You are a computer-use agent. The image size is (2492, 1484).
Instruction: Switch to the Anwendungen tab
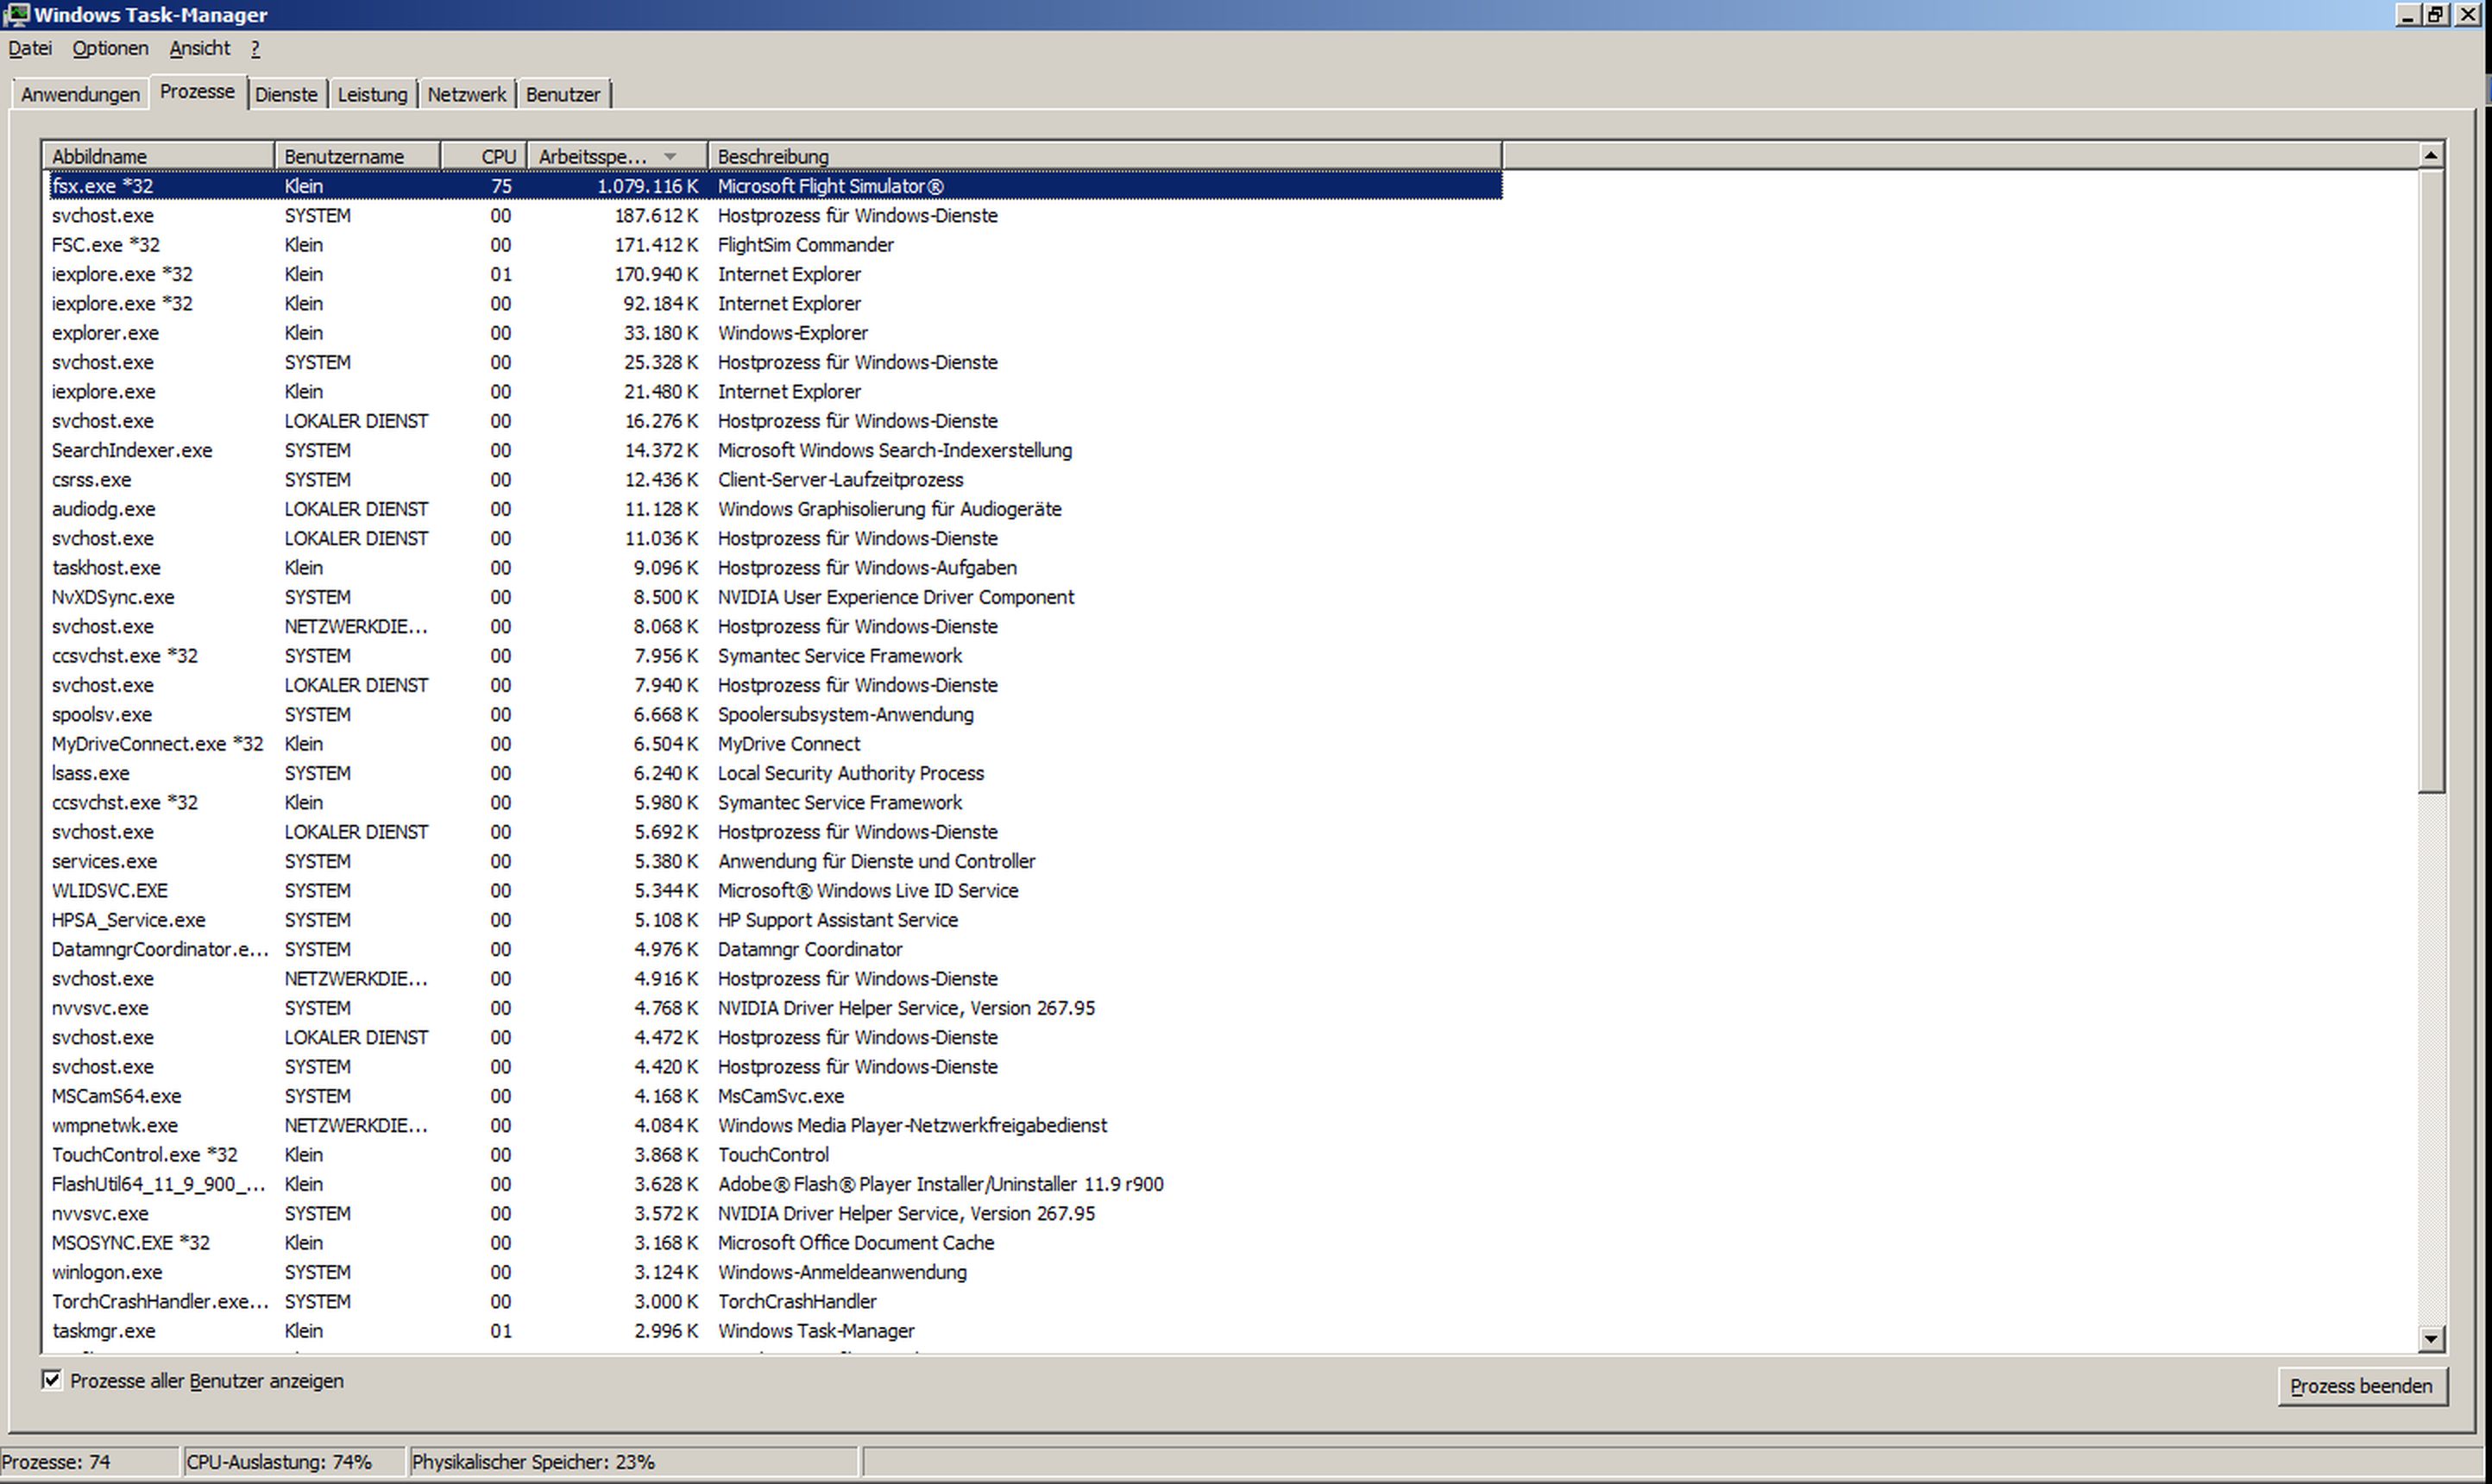pos(80,94)
